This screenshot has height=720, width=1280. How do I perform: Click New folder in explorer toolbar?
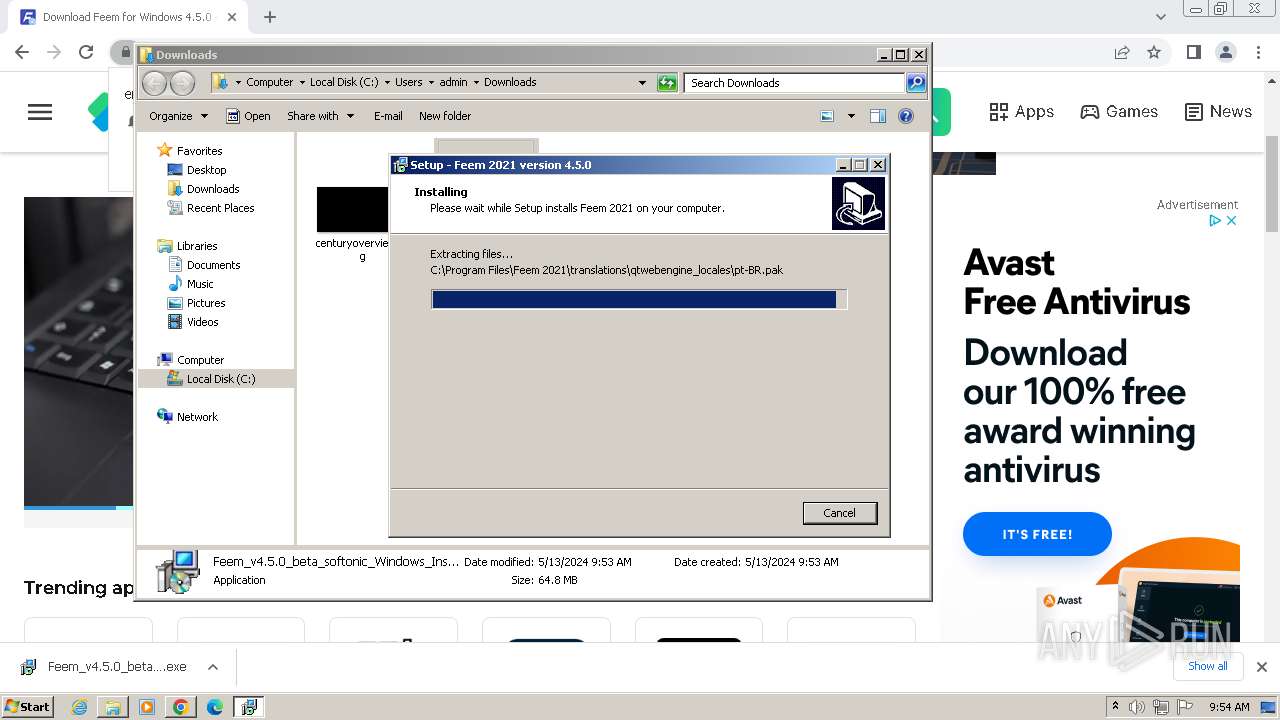445,116
